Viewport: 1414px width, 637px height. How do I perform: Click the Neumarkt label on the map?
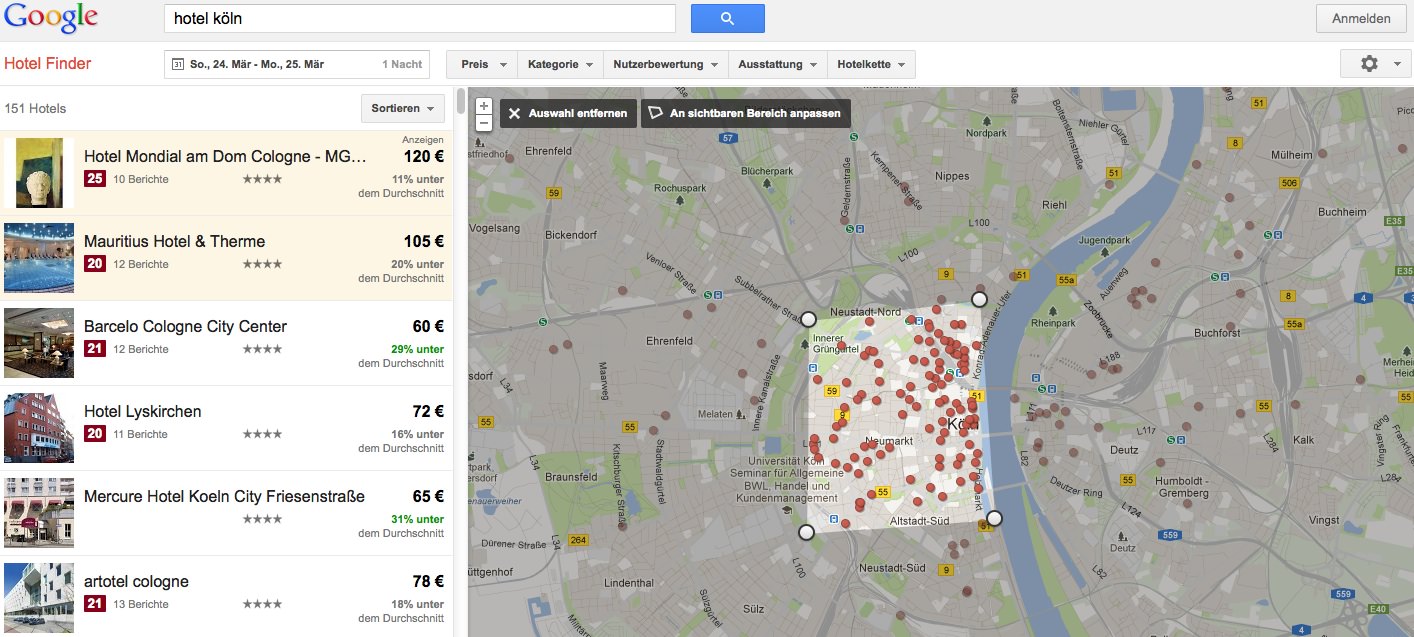coord(889,441)
